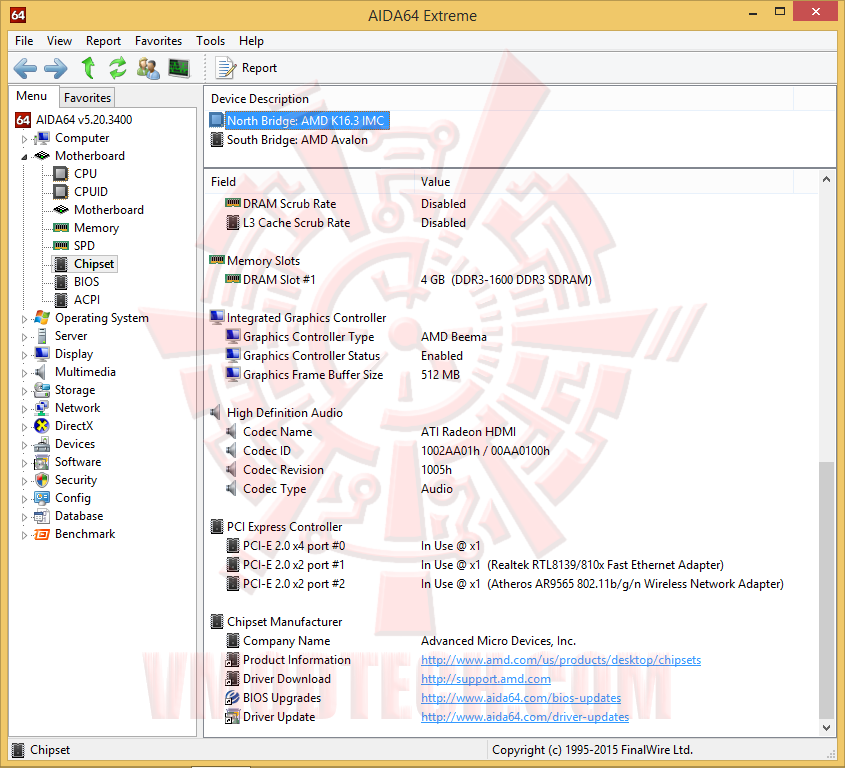Click the Software tree icon
This screenshot has width=845, height=768.
41,462
